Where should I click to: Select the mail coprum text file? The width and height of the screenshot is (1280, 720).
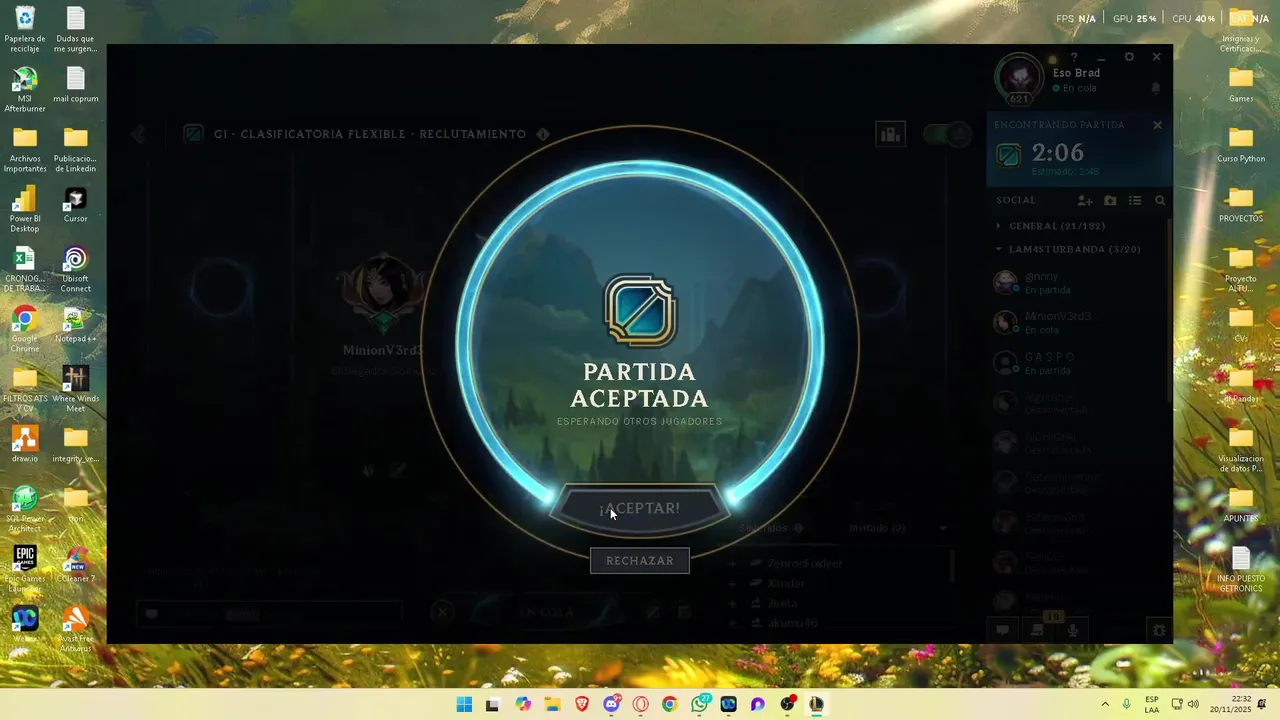[75, 85]
